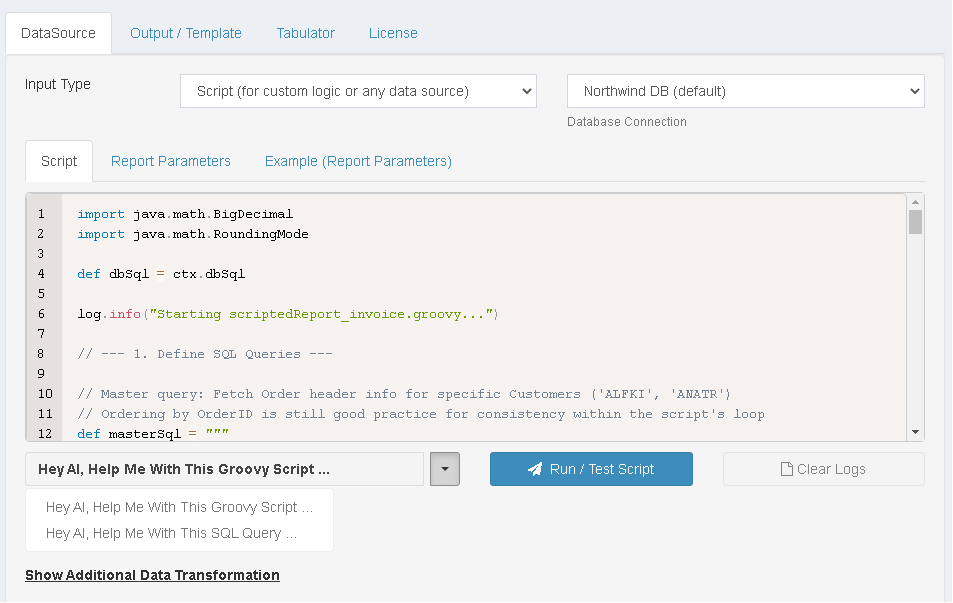Open the Example (Report Parameters) sub-tab
953x603 pixels.
(358, 161)
